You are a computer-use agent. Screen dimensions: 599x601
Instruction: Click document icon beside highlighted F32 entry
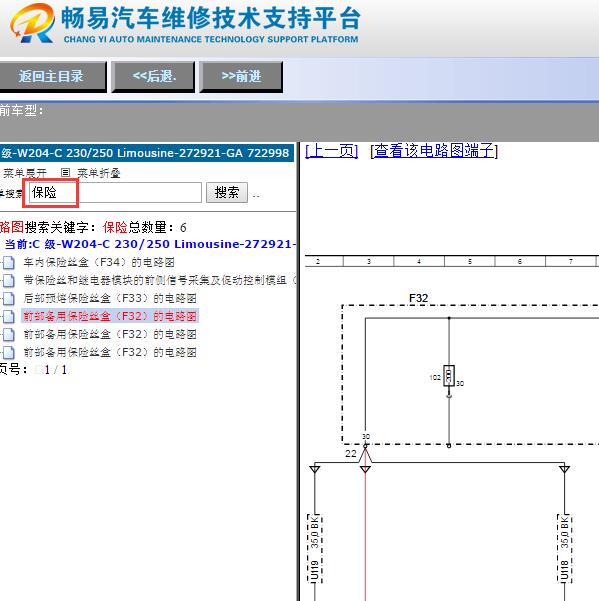pos(8,317)
